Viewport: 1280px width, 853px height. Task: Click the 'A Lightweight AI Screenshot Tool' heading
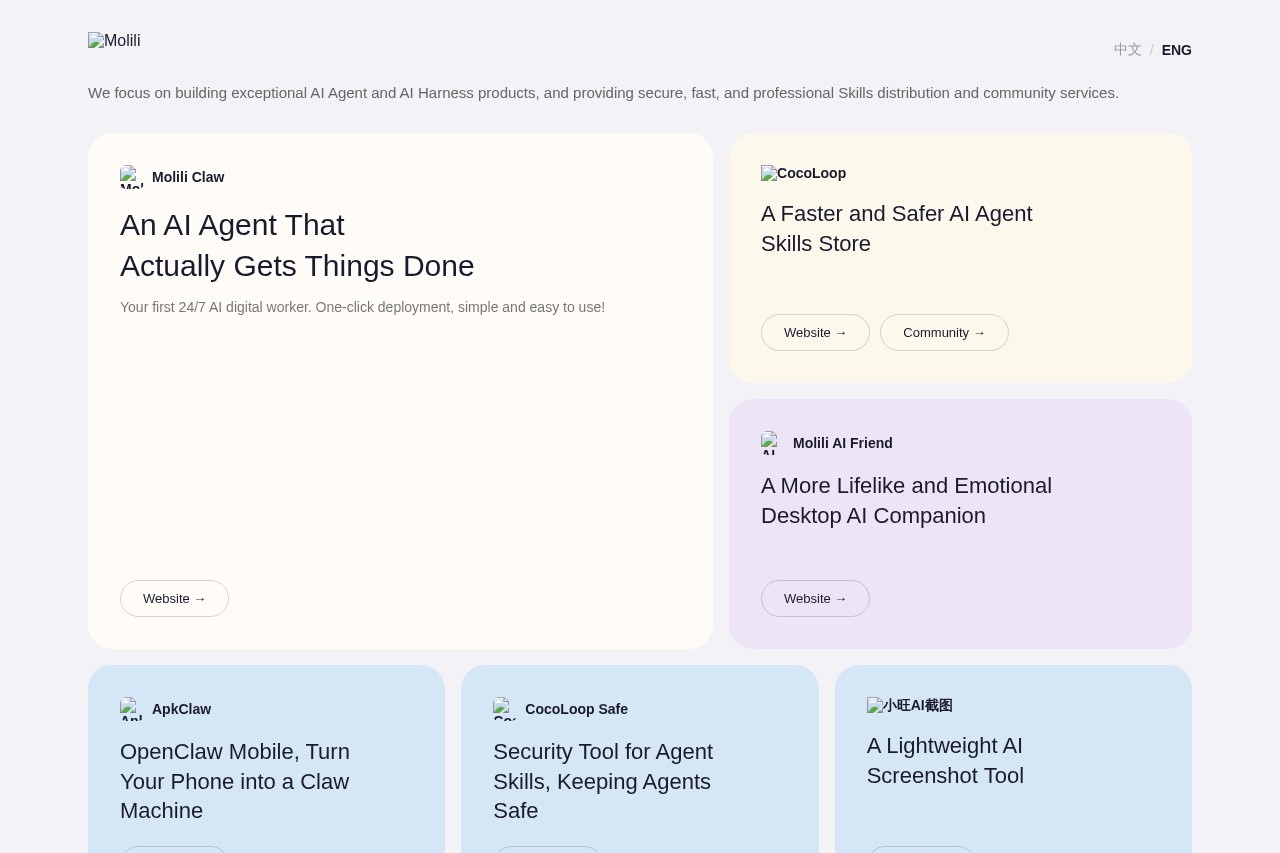point(945,760)
